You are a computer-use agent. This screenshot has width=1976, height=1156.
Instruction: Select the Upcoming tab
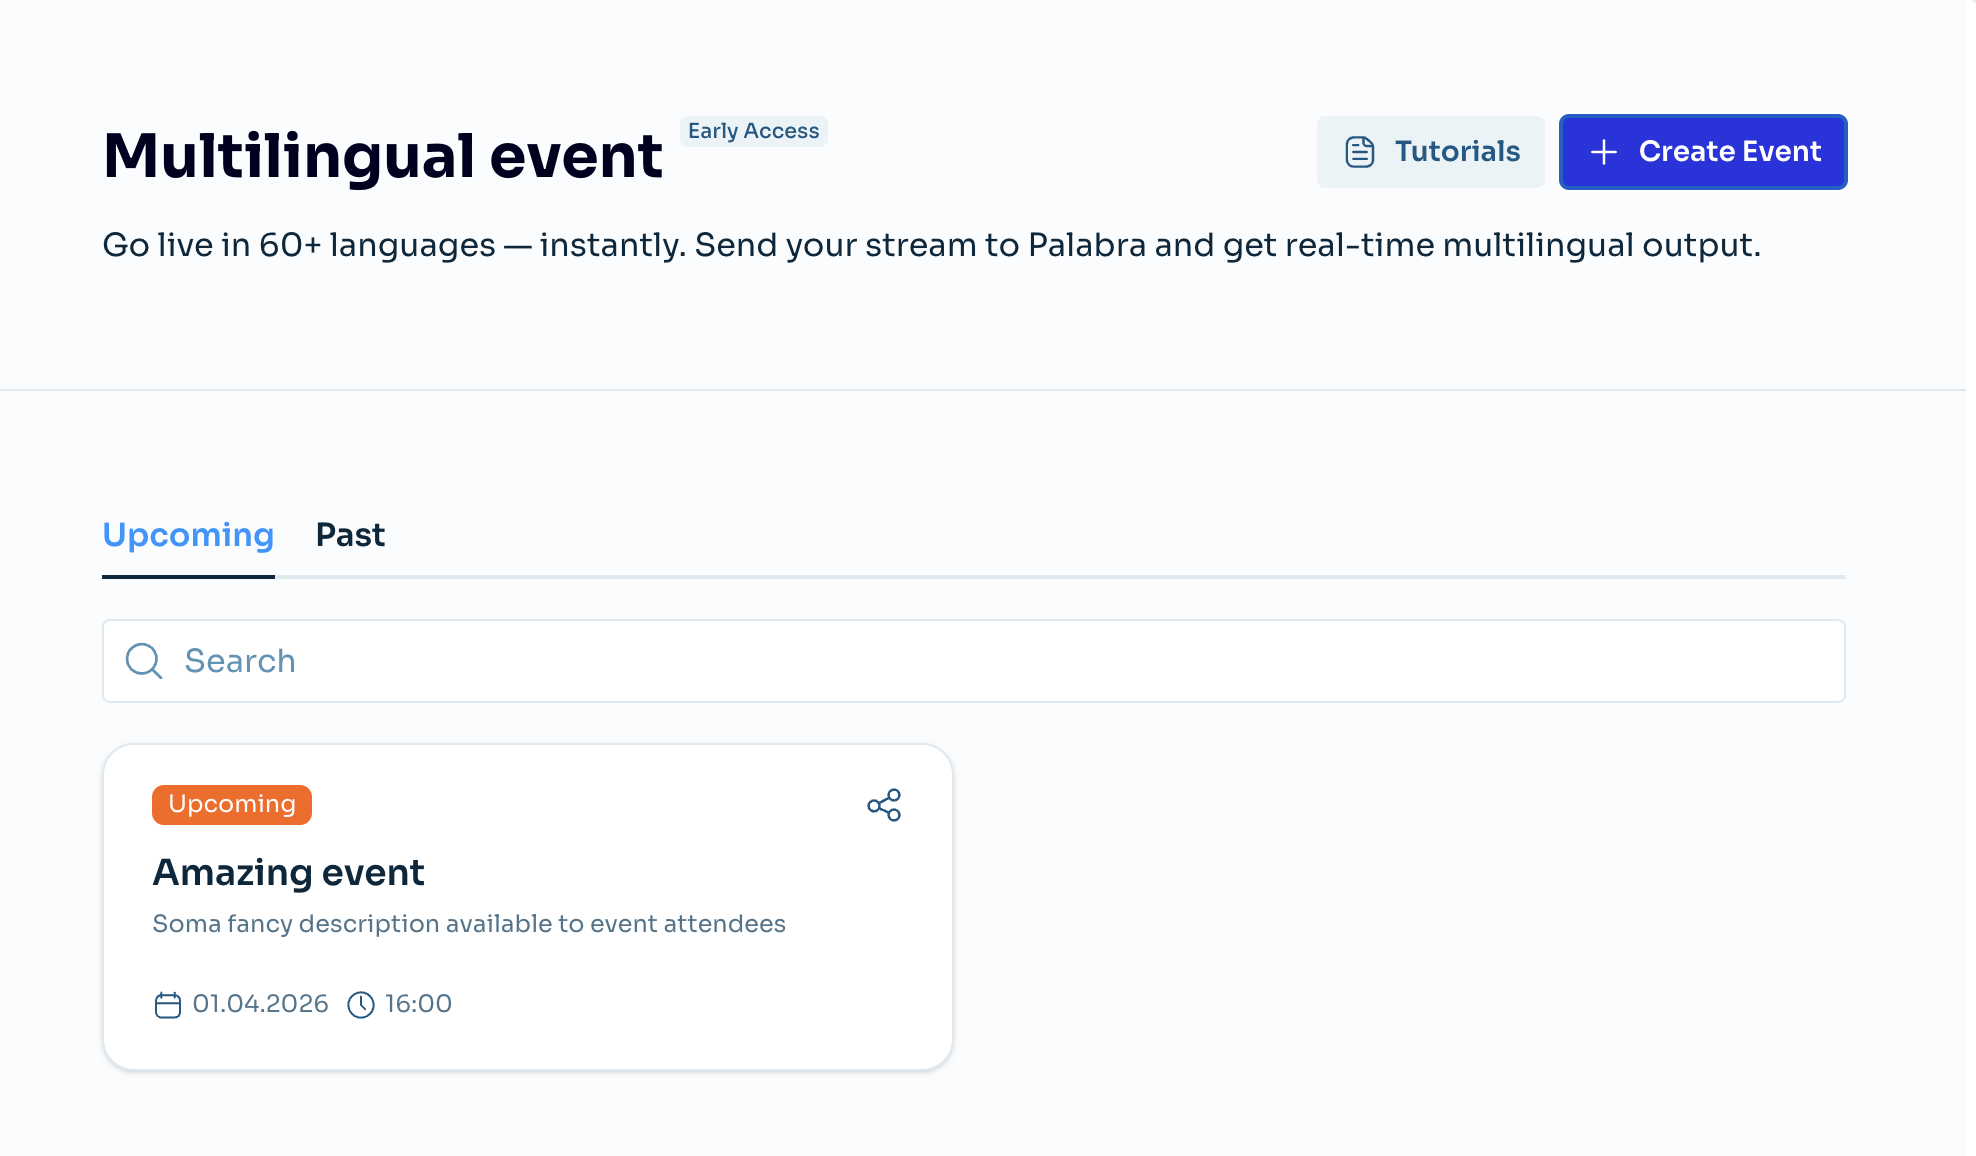[188, 535]
